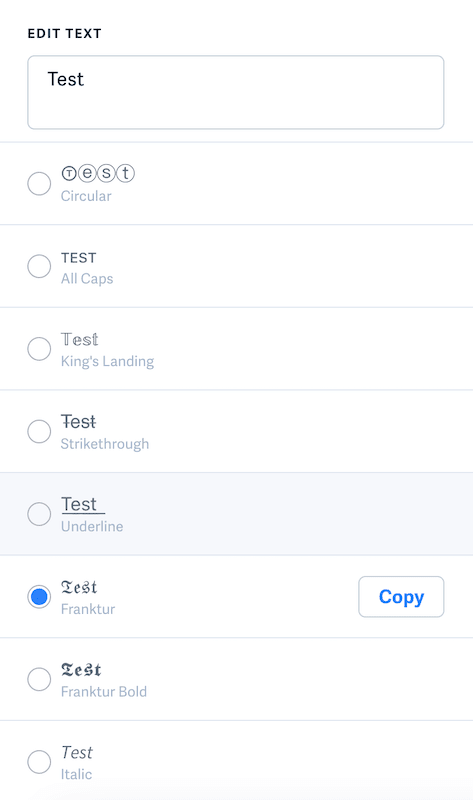Click the italic Test preview text
473x800 pixels.
click(77, 753)
